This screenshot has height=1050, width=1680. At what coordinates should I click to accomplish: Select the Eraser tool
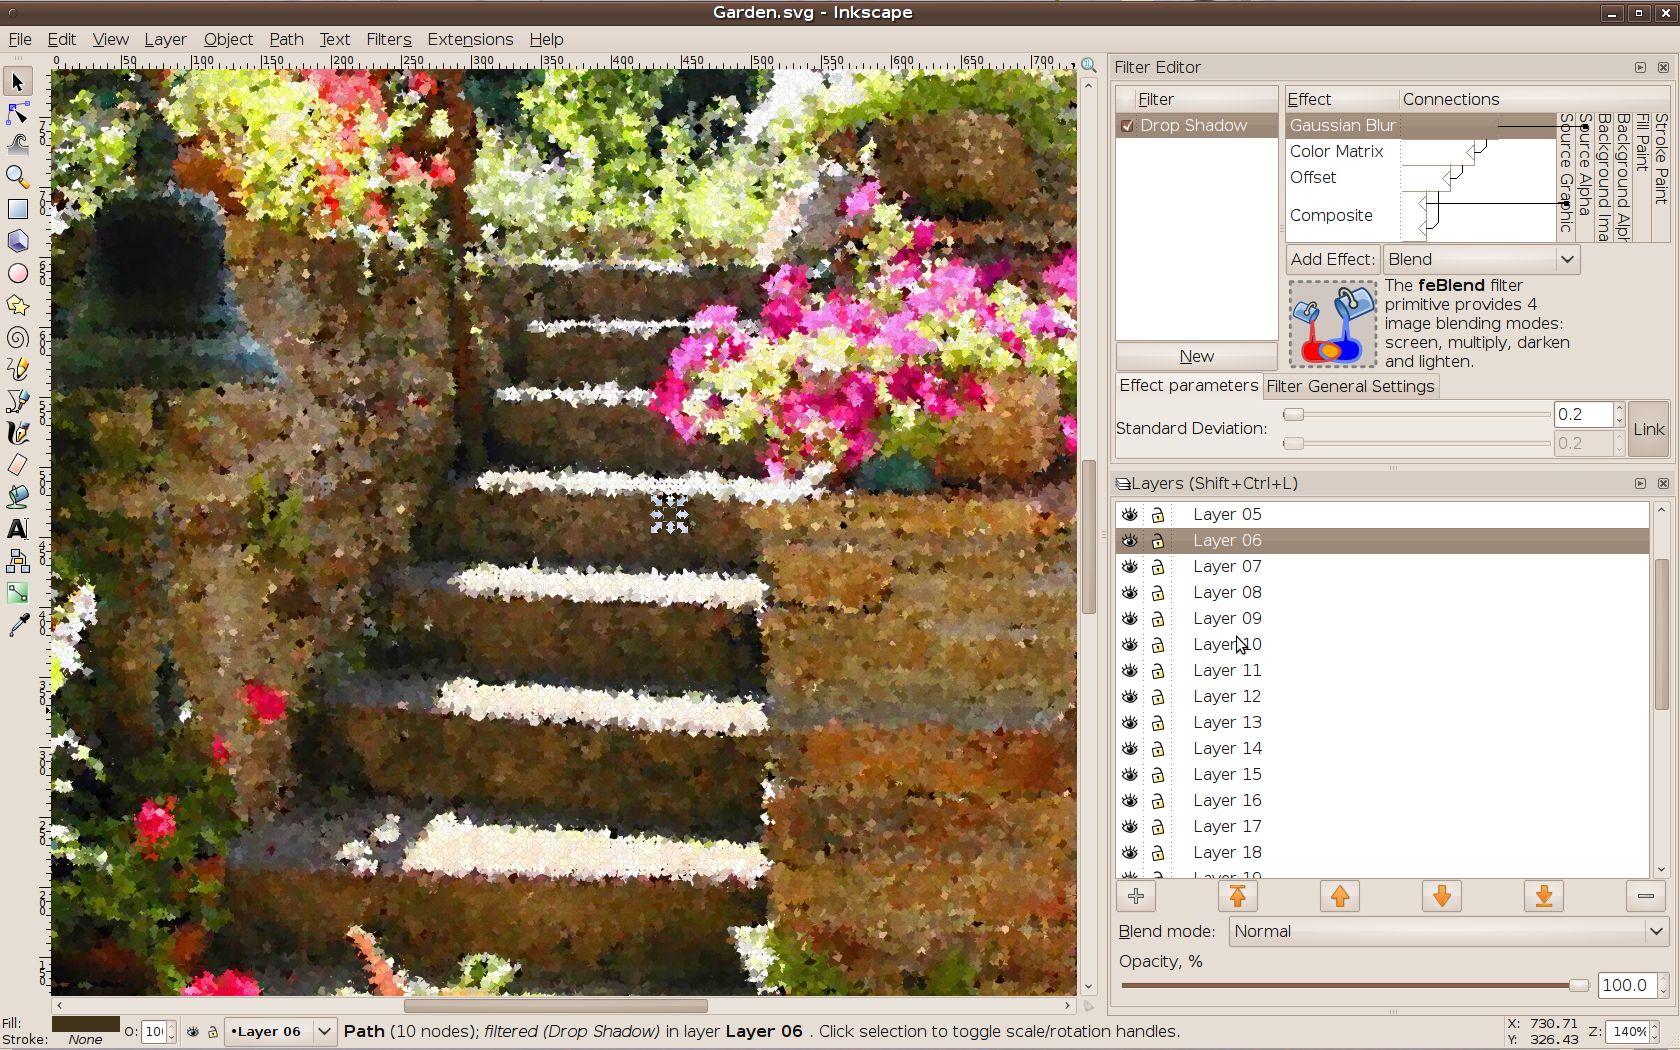[x=17, y=465]
